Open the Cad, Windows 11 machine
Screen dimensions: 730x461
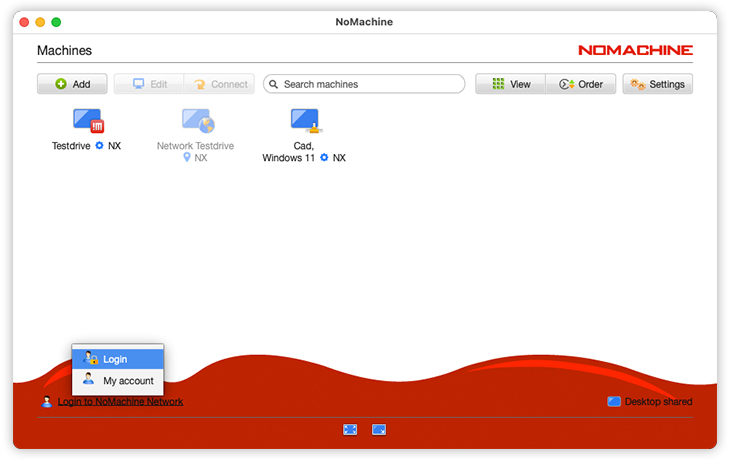coord(304,121)
